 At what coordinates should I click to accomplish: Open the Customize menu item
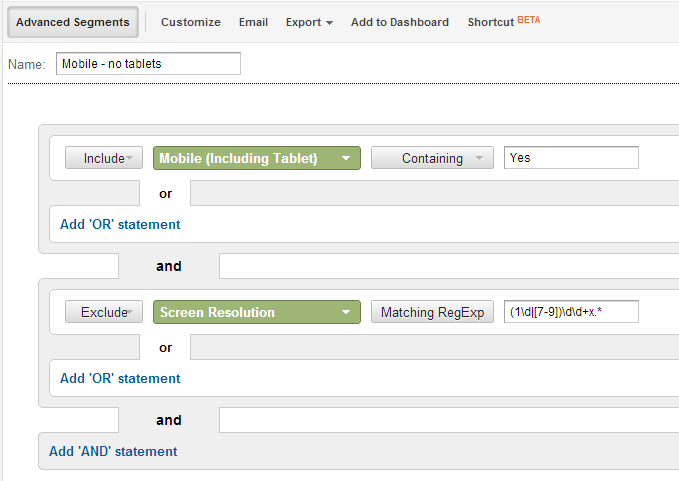coord(190,22)
